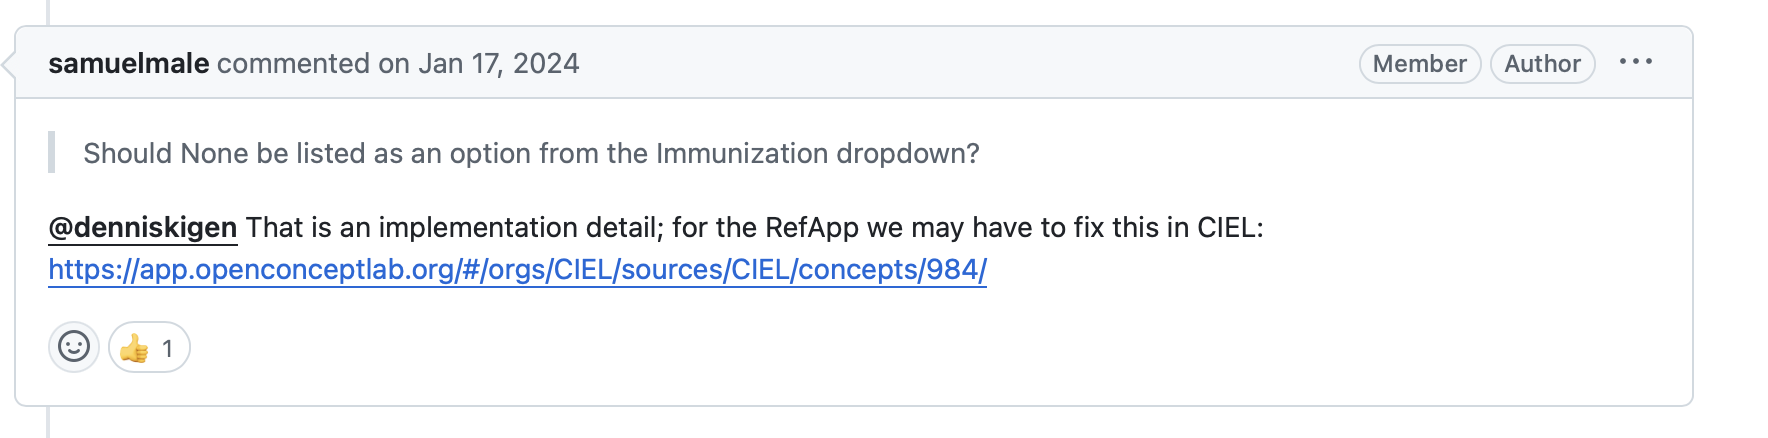Image resolution: width=1768 pixels, height=438 pixels.
Task: Click the Member badge
Action: point(1419,64)
